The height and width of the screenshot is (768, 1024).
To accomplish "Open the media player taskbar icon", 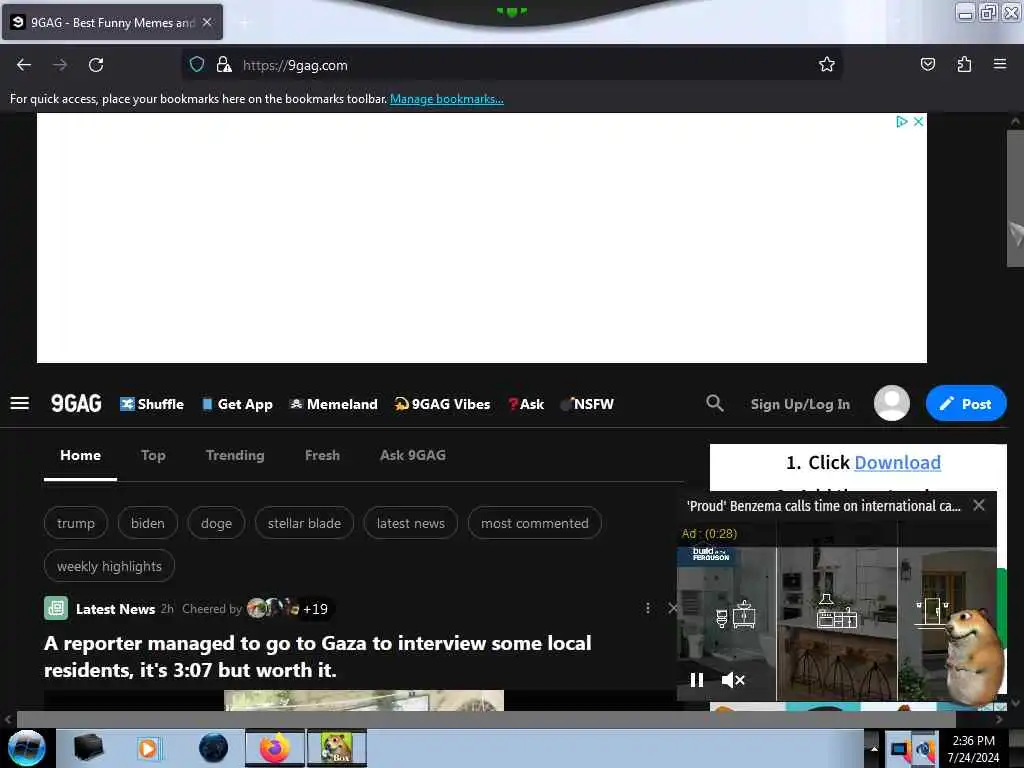I will (x=148, y=748).
